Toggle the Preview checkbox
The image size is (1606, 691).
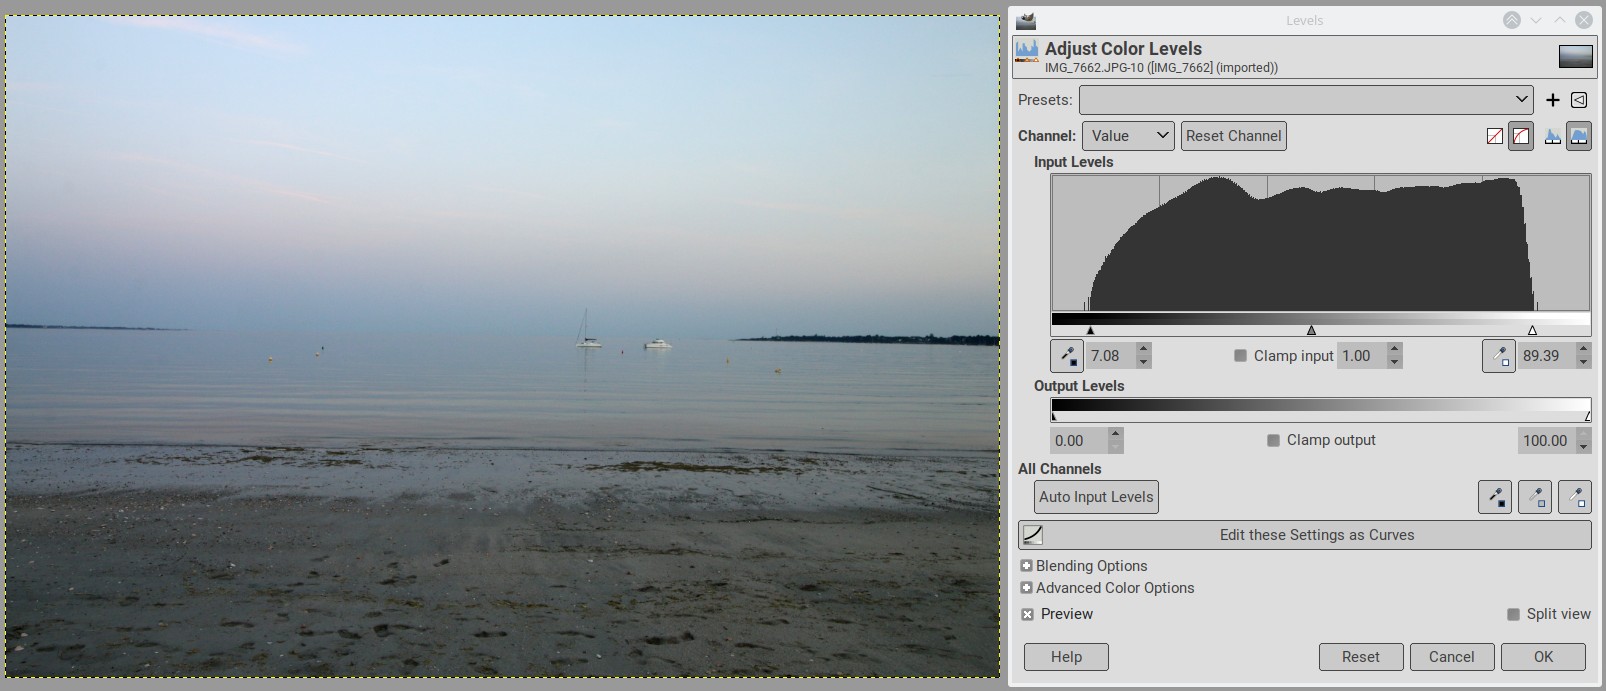(1027, 614)
